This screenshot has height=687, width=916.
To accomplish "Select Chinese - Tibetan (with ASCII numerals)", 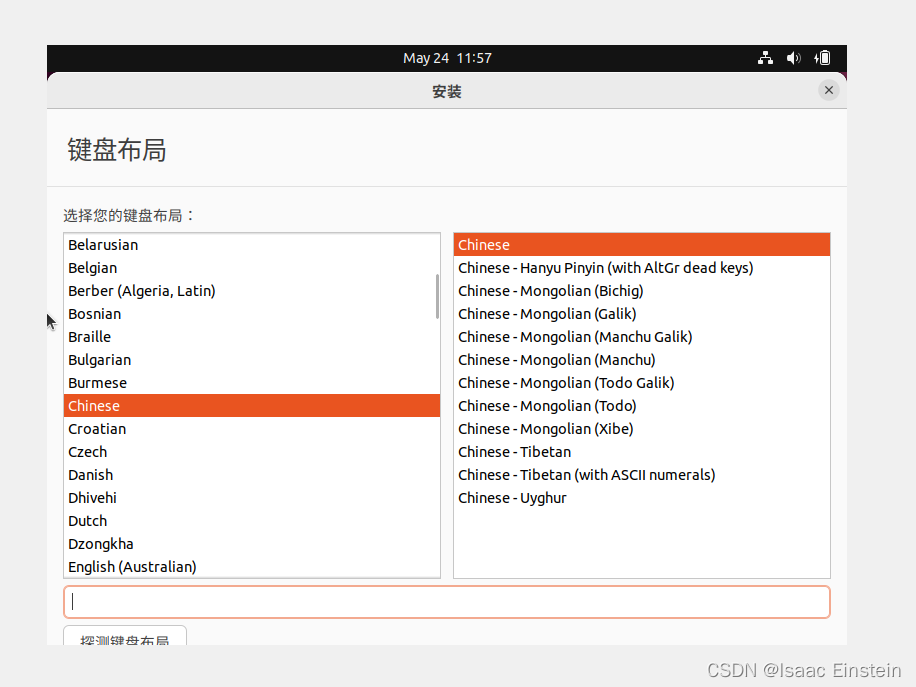I will pos(641,475).
